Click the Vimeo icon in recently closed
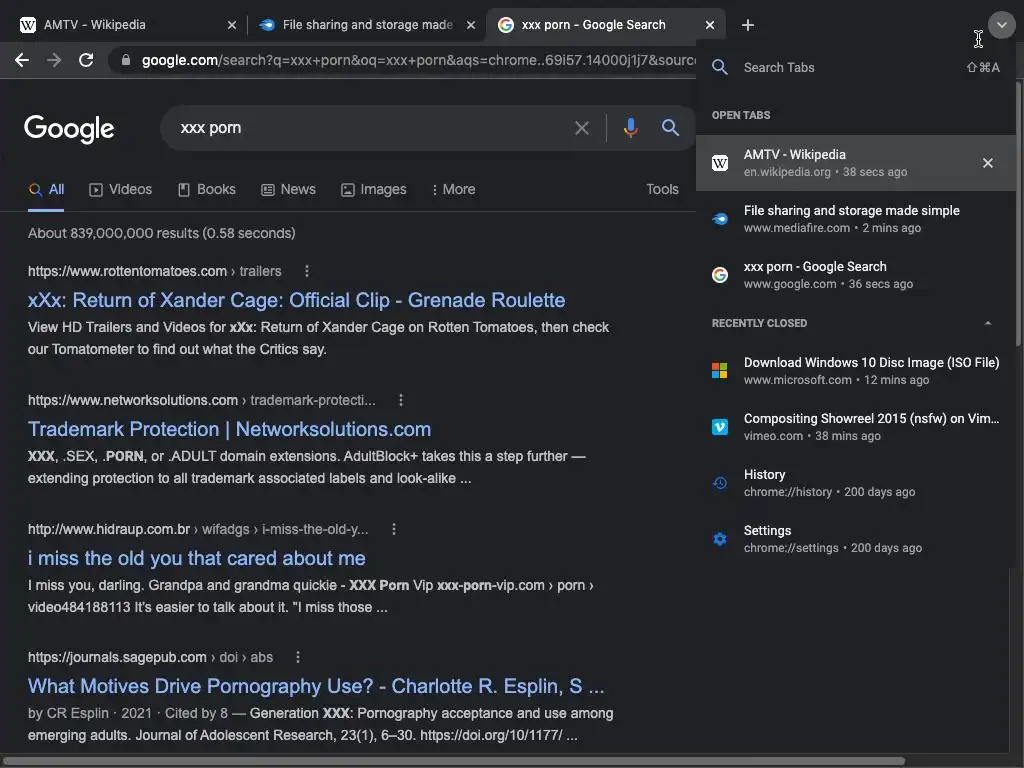 720,427
